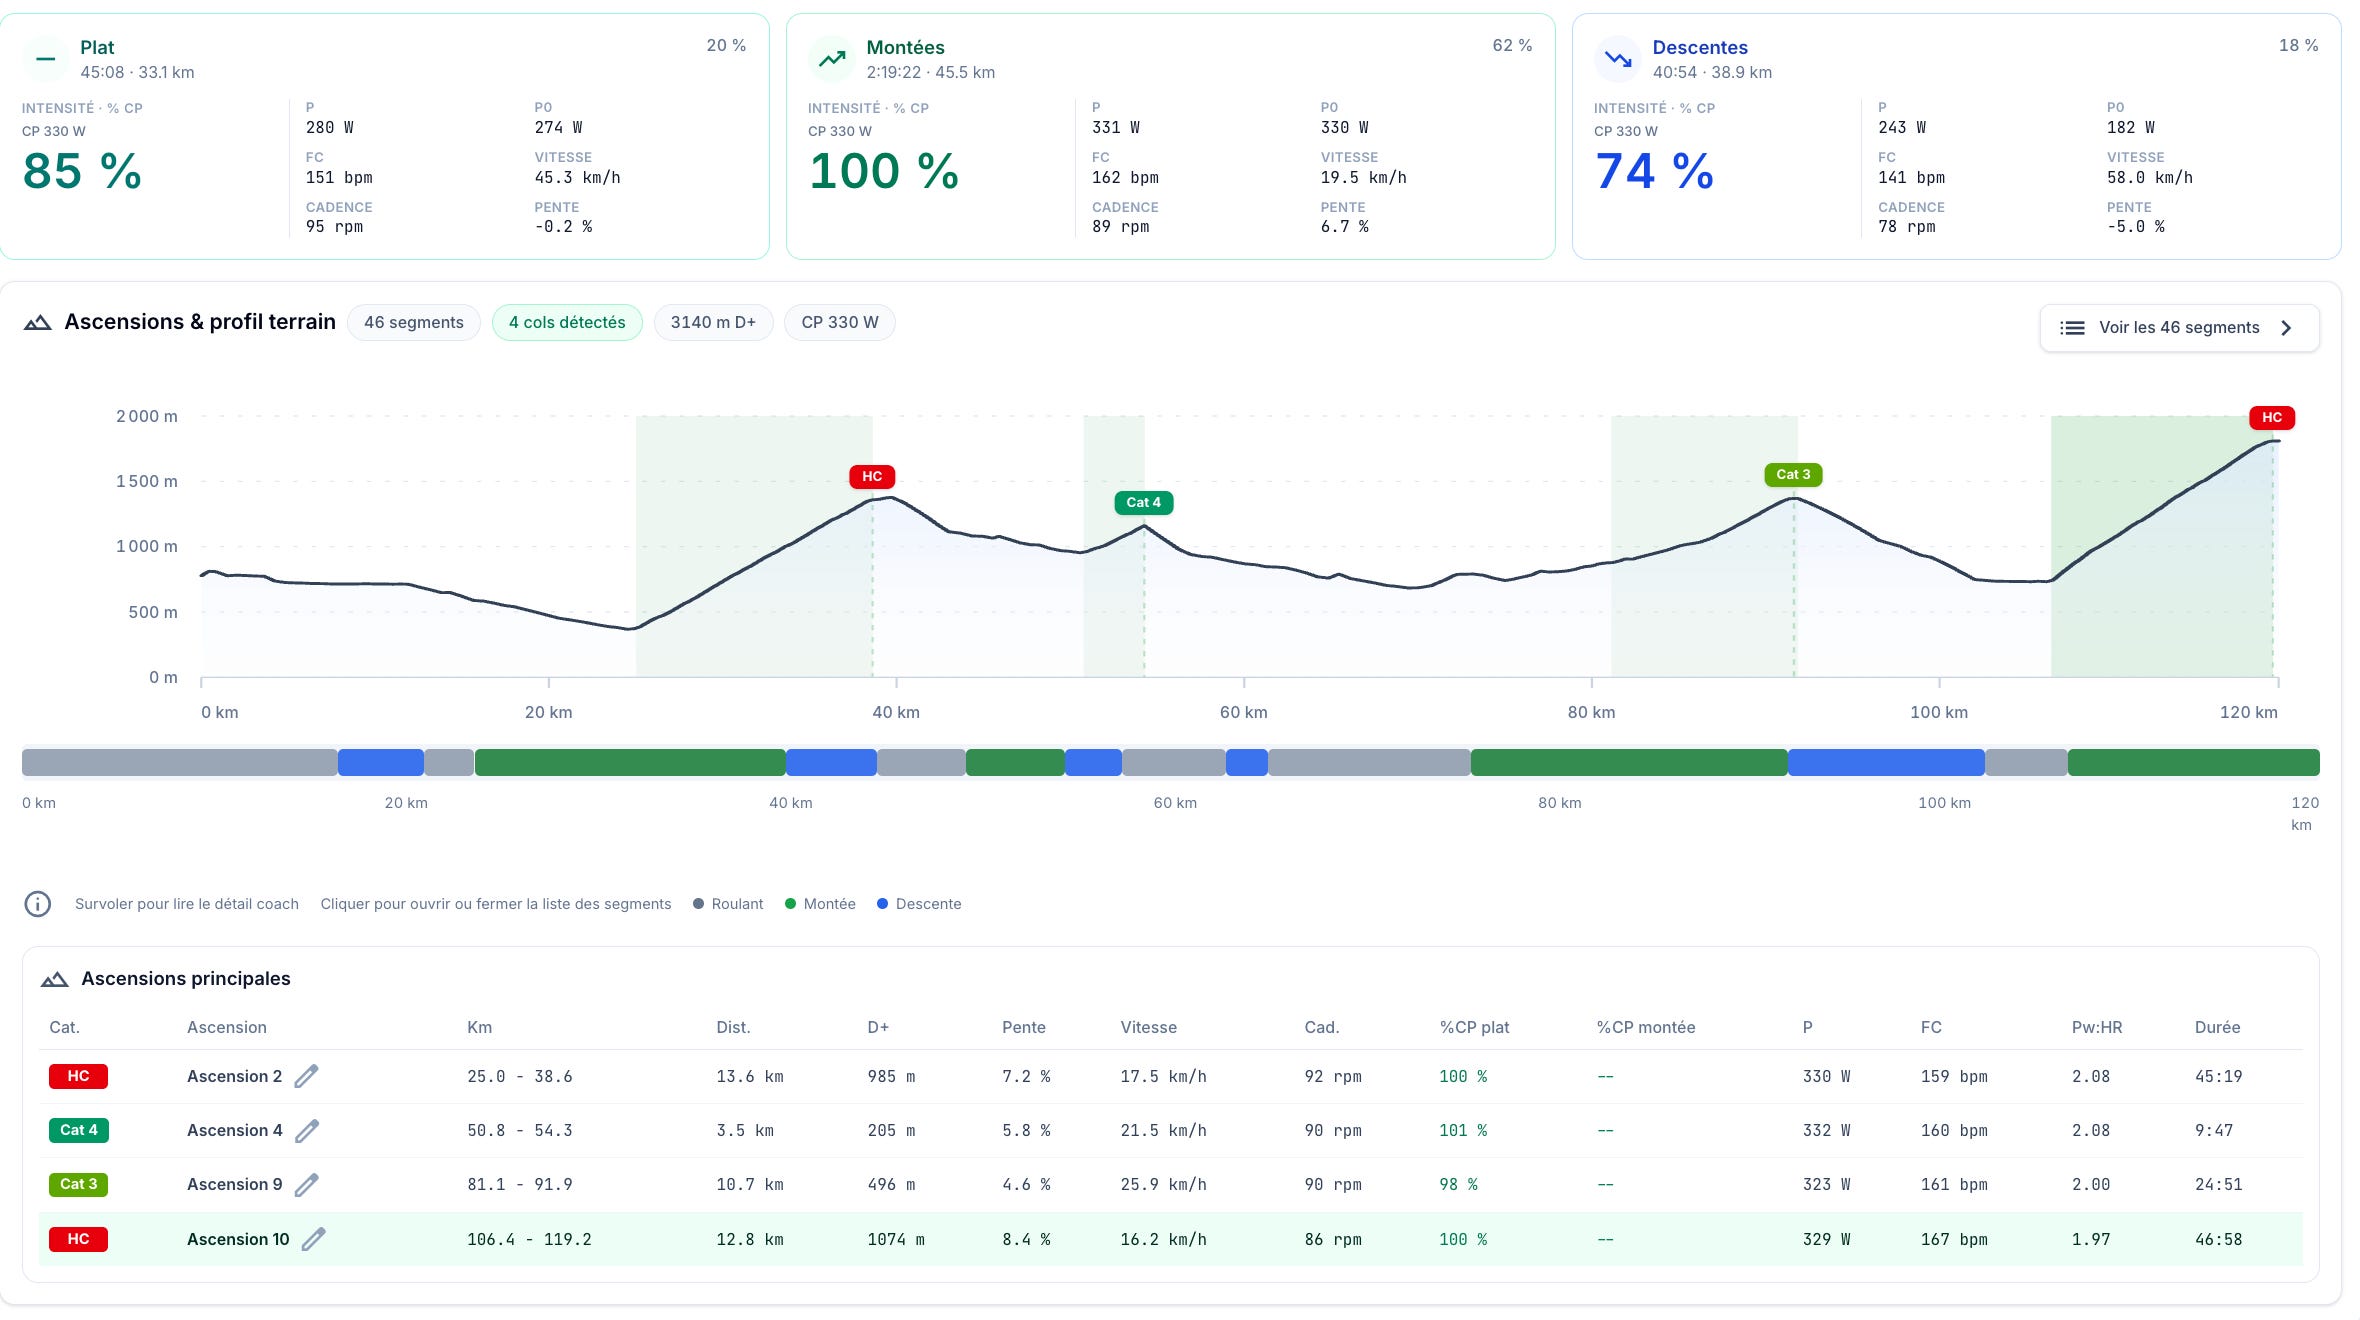
Task: Sort table by the Pw:HR column header
Action: (2097, 1027)
